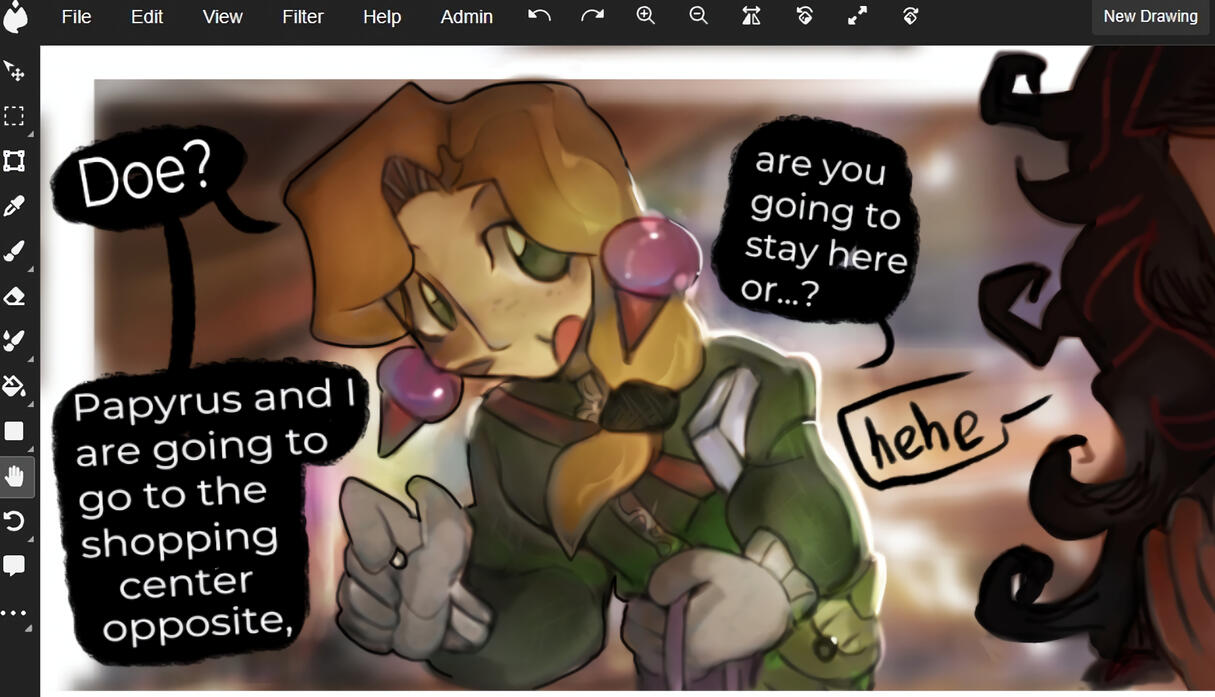Toggle fullscreen with the expand arrows icon
The image size is (1215, 697).
[x=857, y=16]
